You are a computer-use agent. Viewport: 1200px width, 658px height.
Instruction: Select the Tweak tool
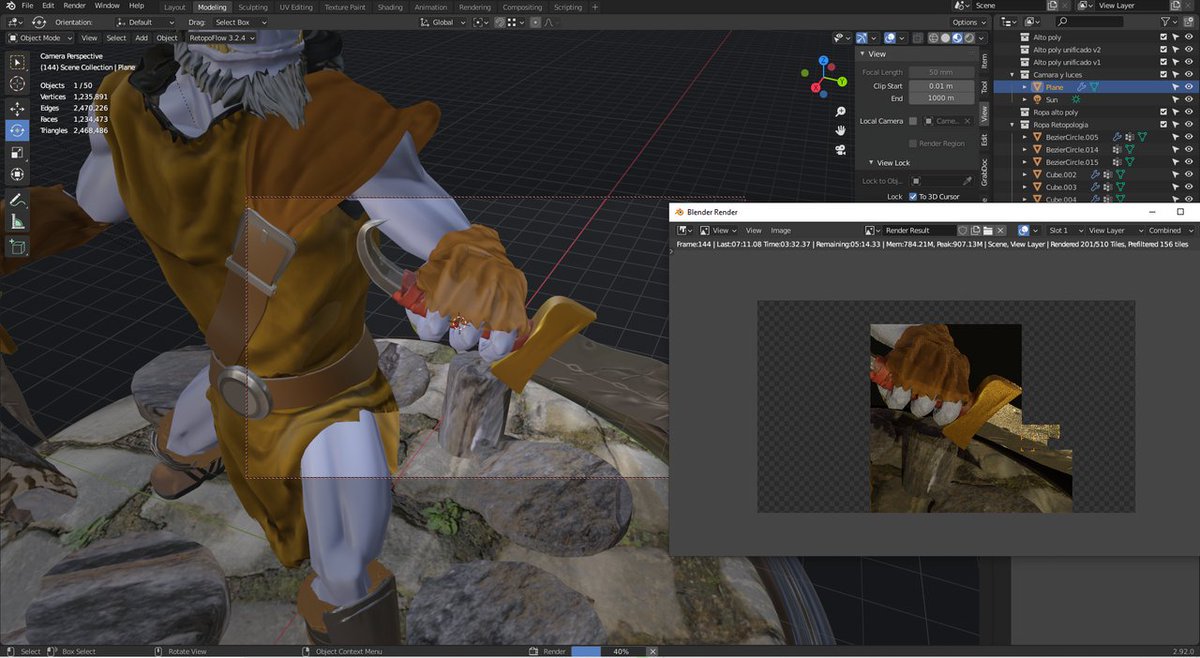[x=17, y=61]
